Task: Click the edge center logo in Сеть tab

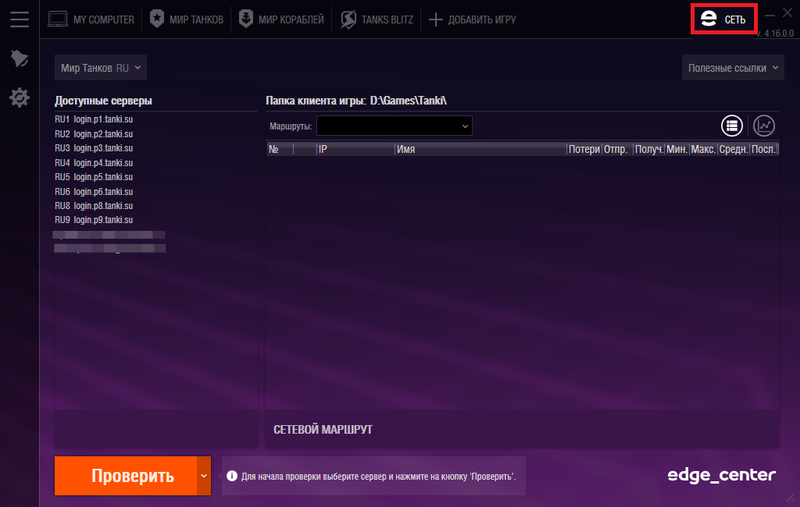Action: tap(708, 19)
